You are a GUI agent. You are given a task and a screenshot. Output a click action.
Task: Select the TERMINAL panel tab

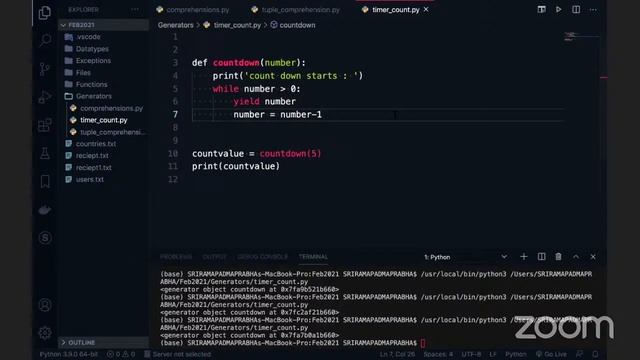pyautogui.click(x=313, y=257)
